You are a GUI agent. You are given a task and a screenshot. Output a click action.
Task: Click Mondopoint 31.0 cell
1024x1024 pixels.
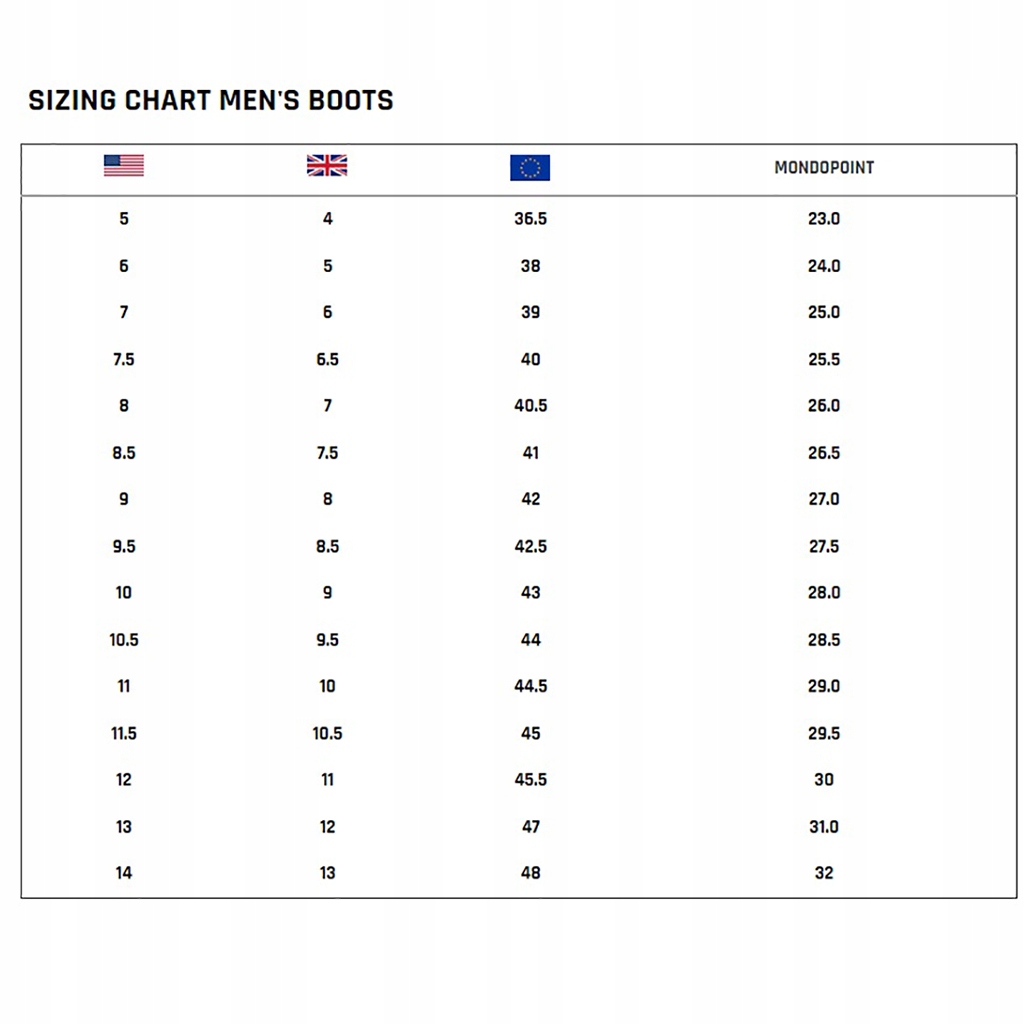(824, 827)
